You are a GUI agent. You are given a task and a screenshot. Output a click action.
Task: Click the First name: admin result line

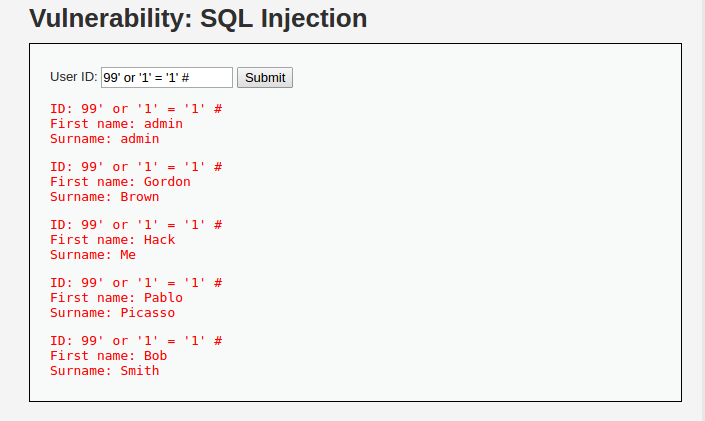[x=116, y=124]
